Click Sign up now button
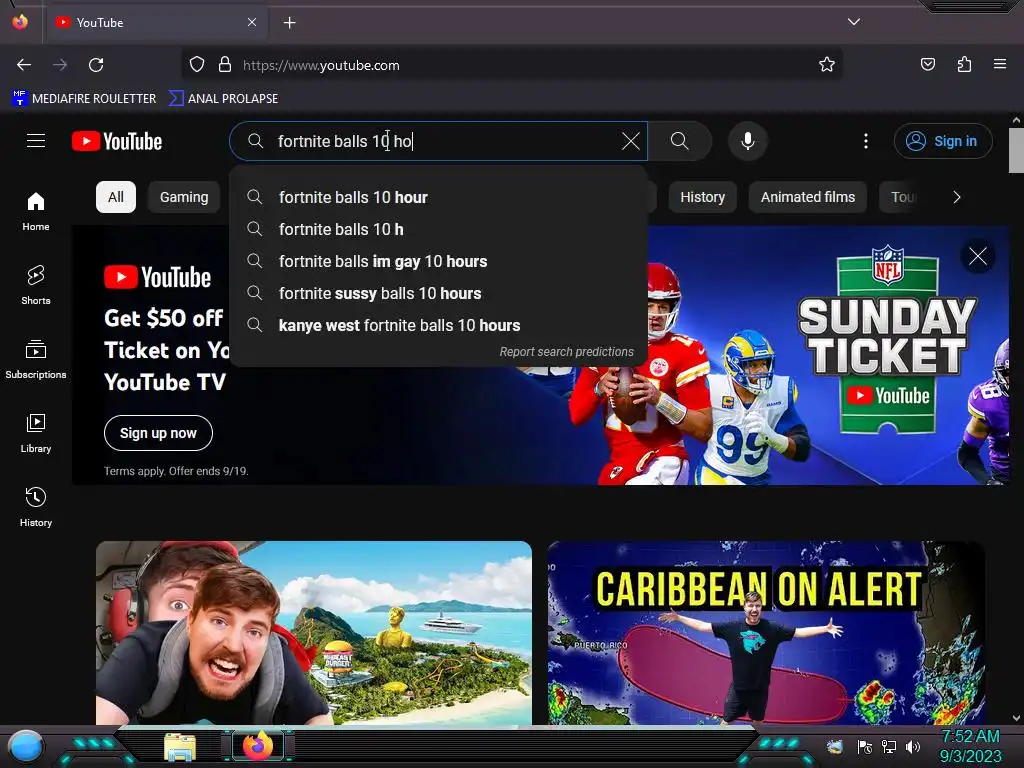This screenshot has height=768, width=1024. point(158,433)
